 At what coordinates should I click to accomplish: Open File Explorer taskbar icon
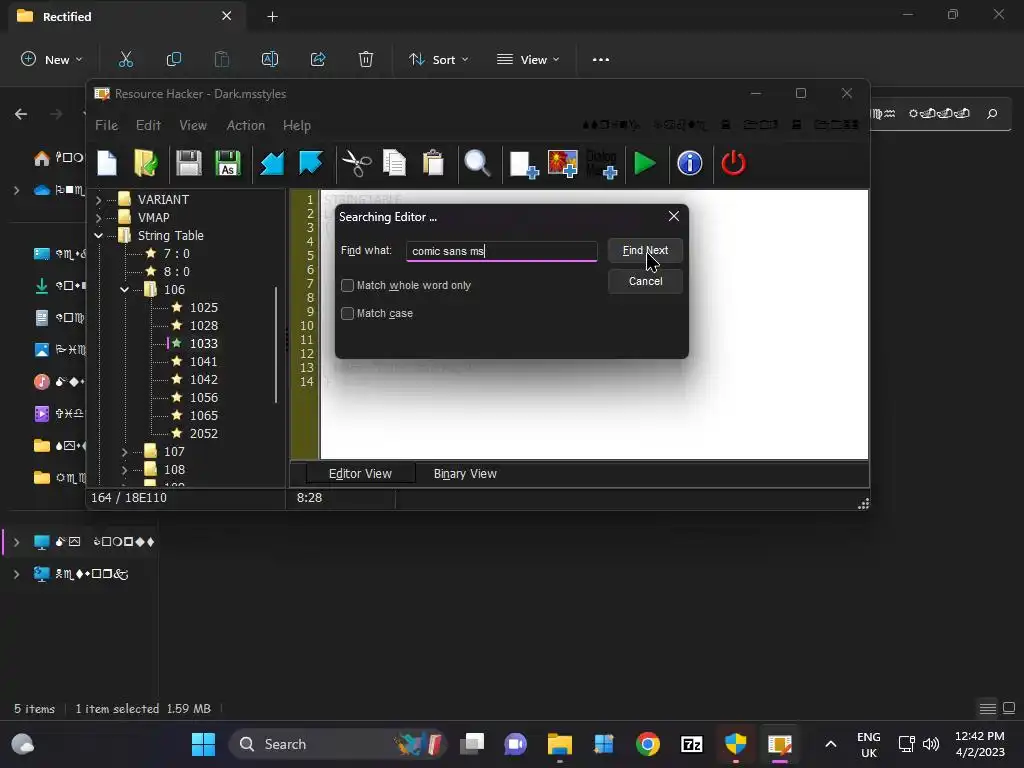560,744
